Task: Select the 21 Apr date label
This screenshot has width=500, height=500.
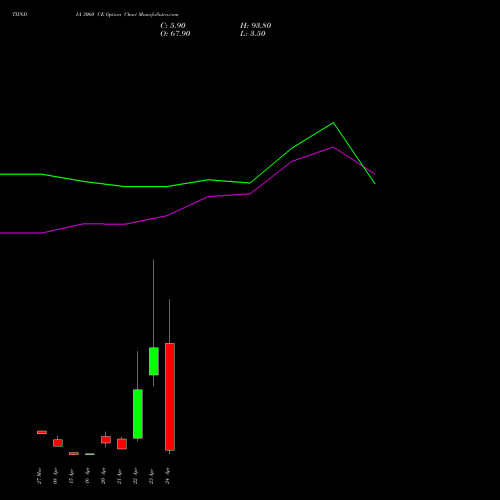Action: coord(119,476)
